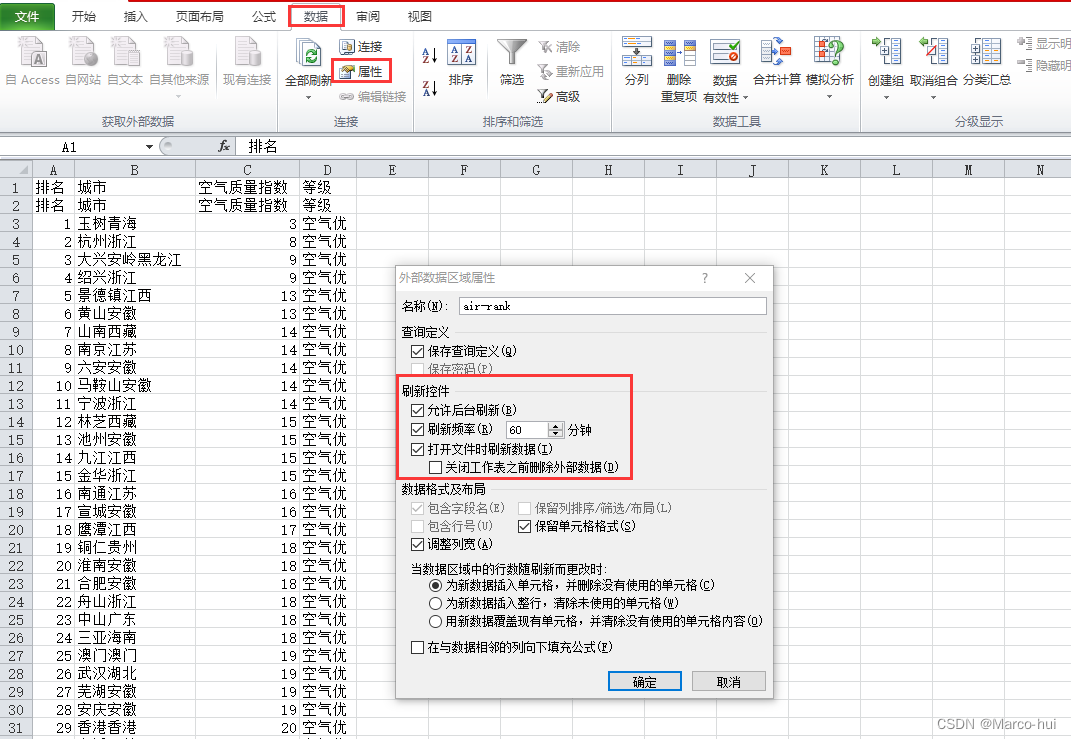The height and width of the screenshot is (739, 1071).
Task: Click the 名称 field containing air-rank
Action: click(613, 306)
